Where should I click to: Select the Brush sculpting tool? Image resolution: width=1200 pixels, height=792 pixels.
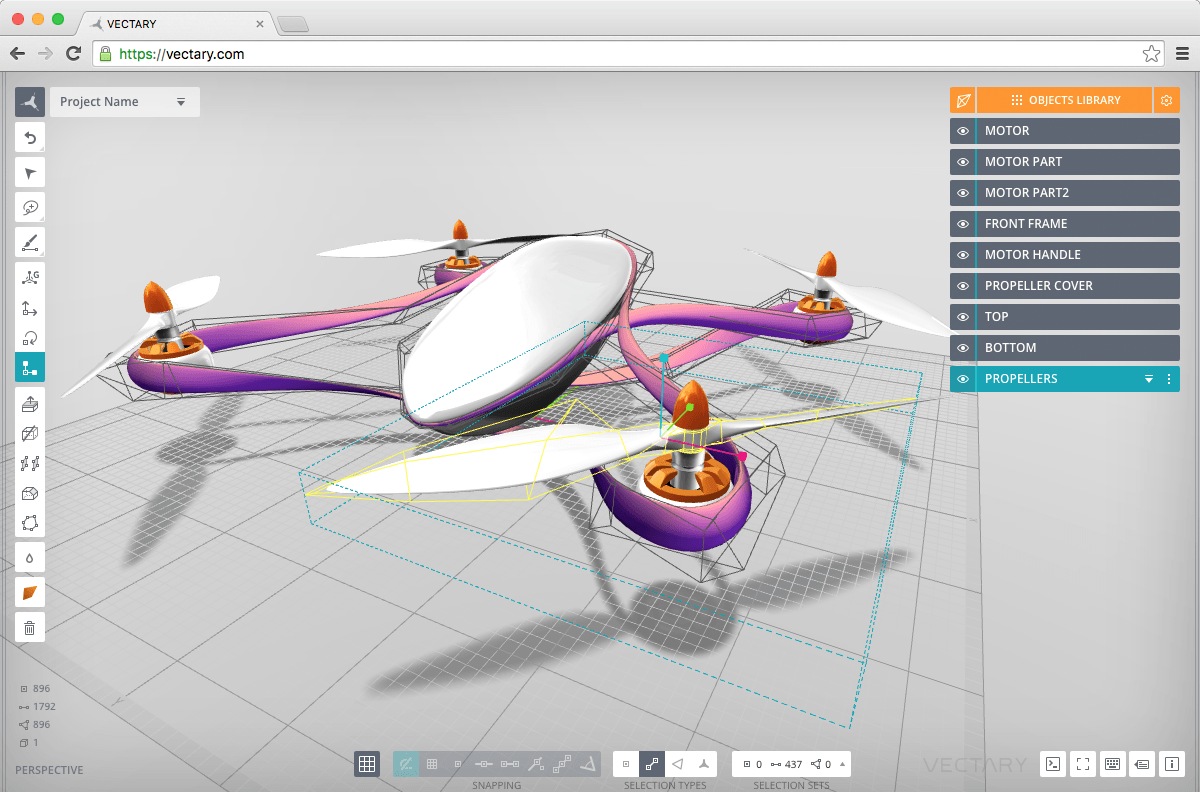pos(29,241)
